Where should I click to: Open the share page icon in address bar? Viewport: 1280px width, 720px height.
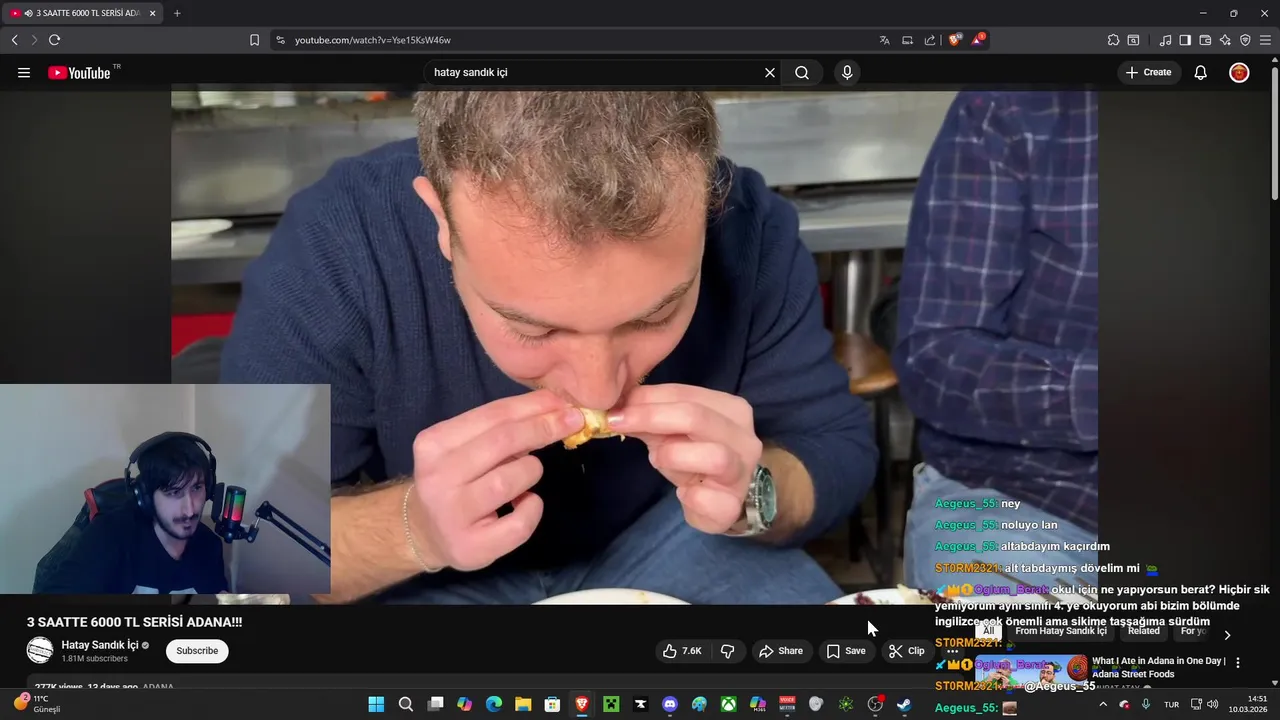coord(930,40)
